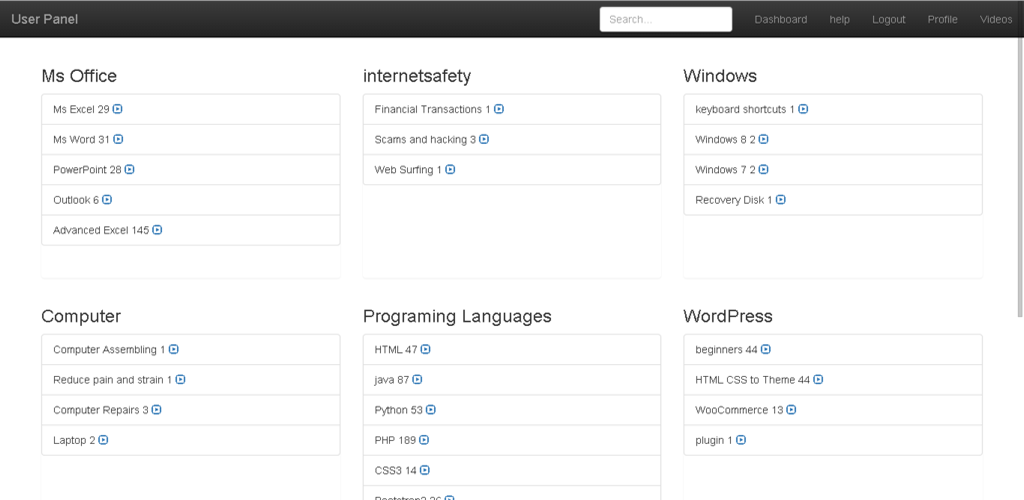This screenshot has height=500, width=1024.
Task: Open the Profile navigation link
Action: pos(942,19)
